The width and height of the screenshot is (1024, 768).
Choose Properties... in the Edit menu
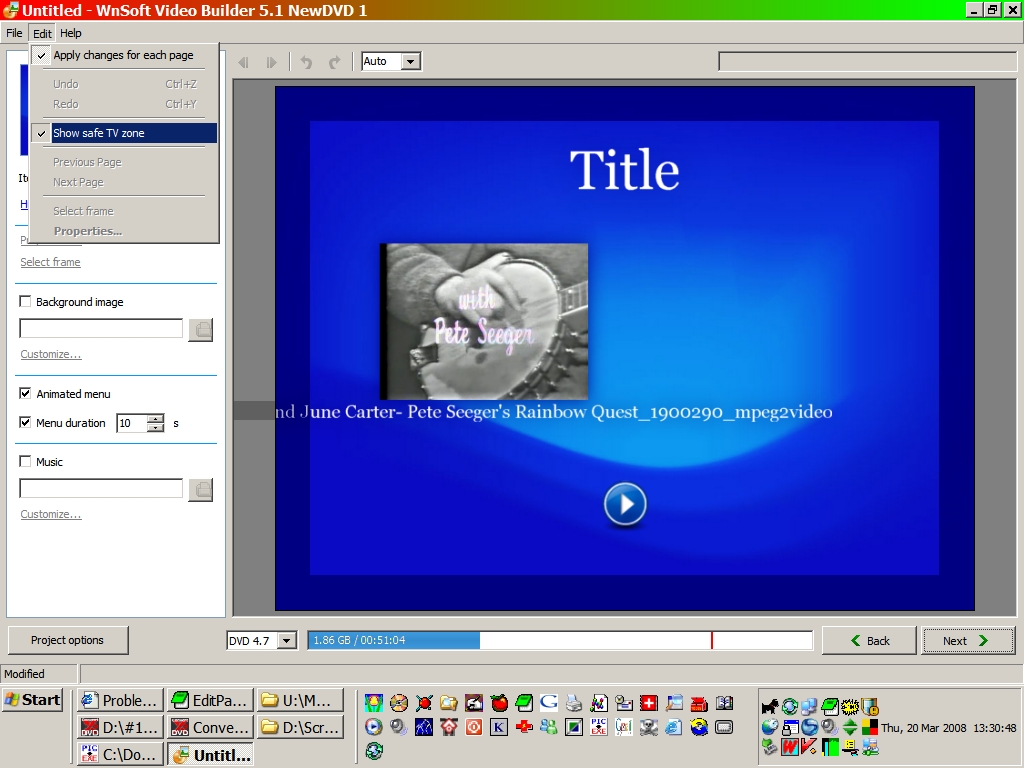click(124, 231)
